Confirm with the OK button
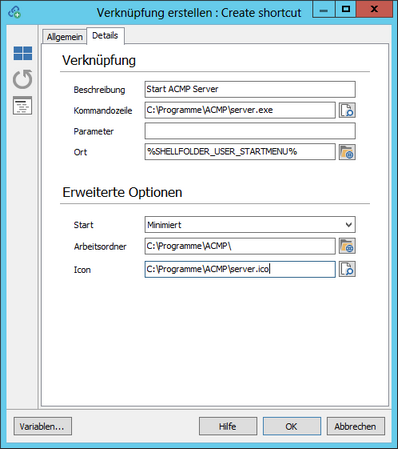The image size is (398, 449). click(x=292, y=426)
